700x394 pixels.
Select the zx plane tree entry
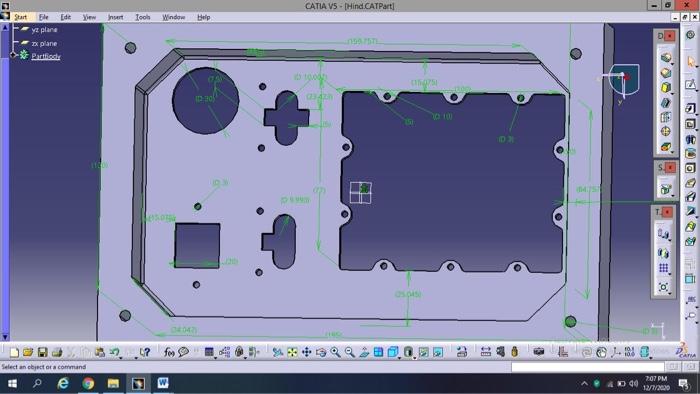pyautogui.click(x=44, y=43)
